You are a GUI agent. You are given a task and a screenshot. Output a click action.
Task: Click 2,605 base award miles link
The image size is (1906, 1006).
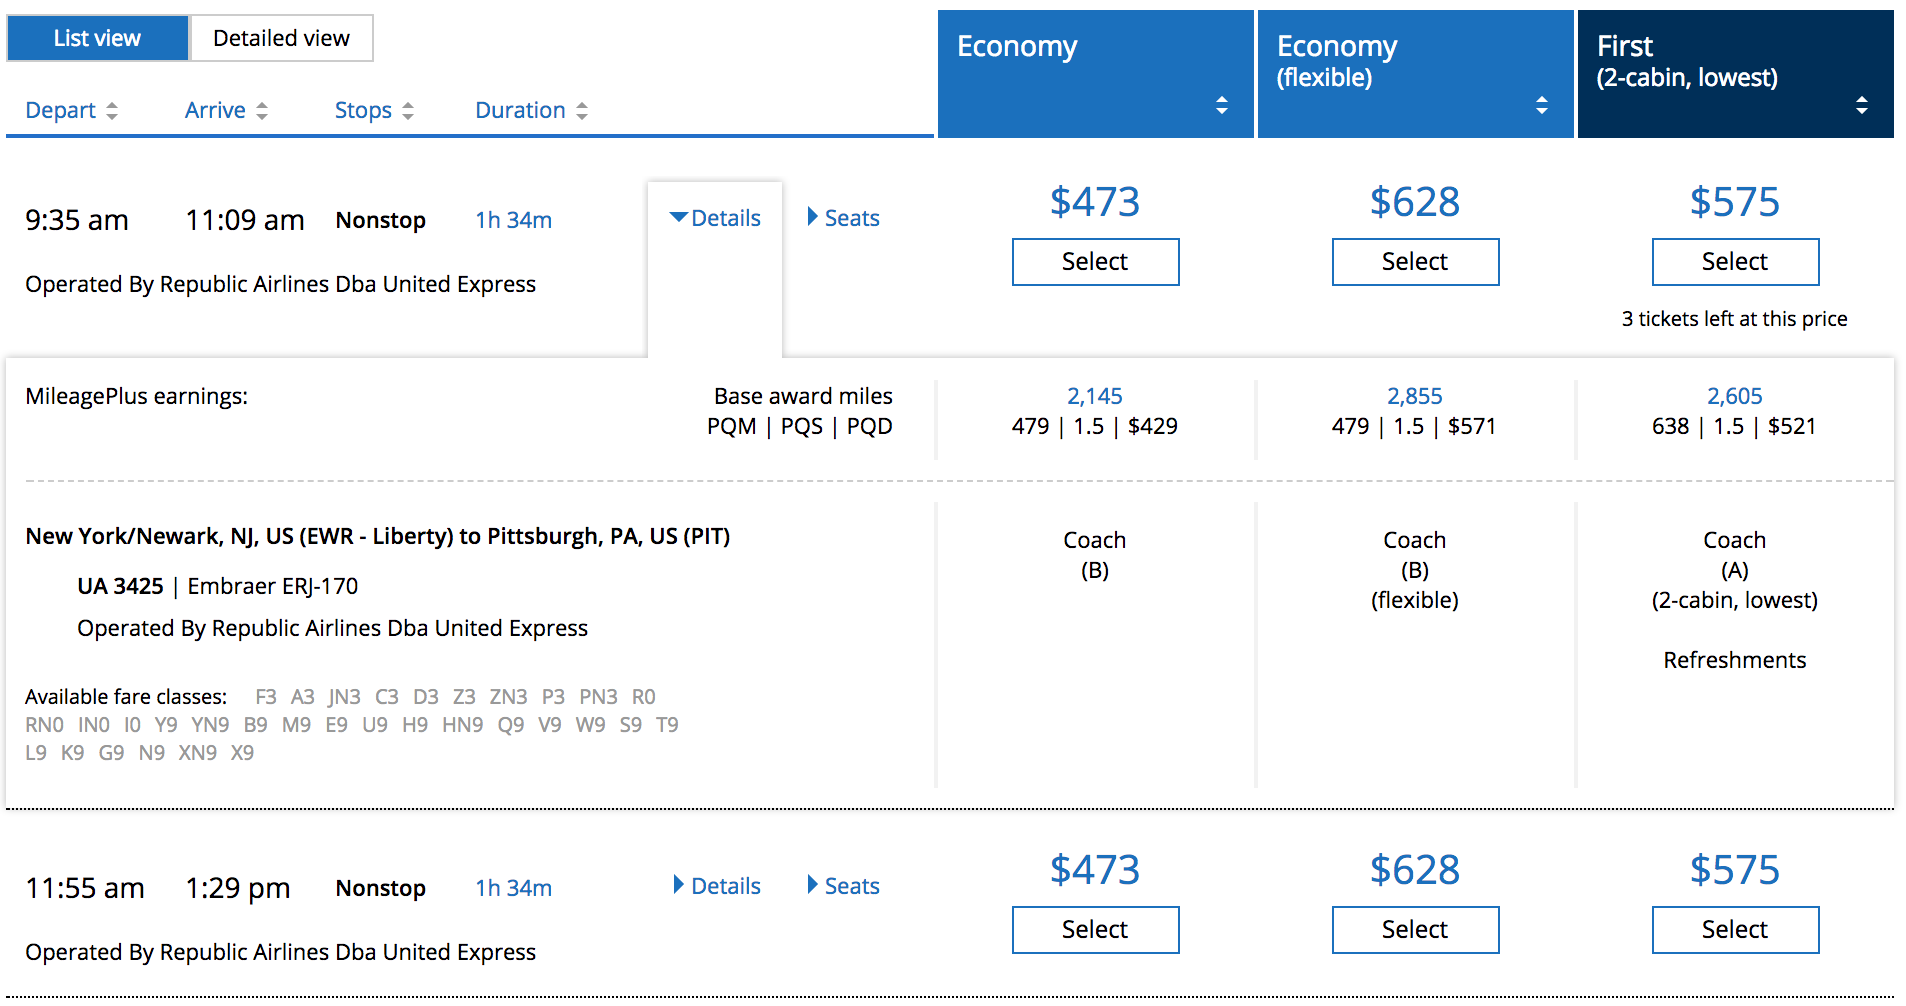coord(1734,396)
